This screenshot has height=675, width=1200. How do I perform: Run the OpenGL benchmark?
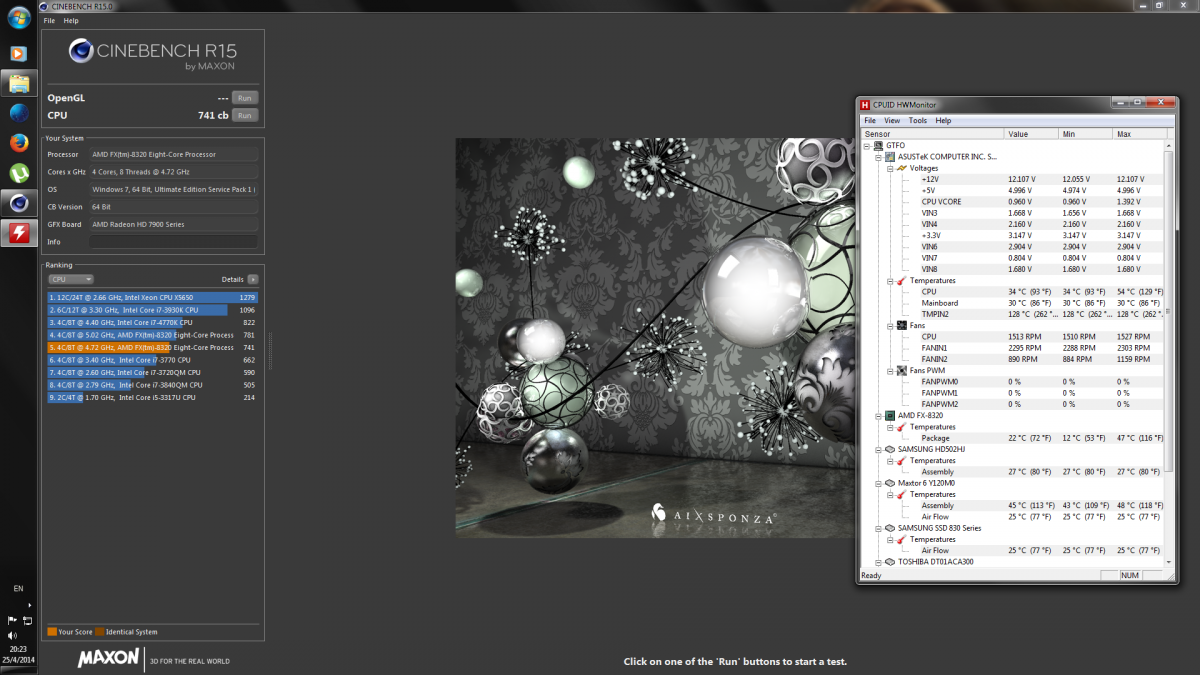(245, 98)
